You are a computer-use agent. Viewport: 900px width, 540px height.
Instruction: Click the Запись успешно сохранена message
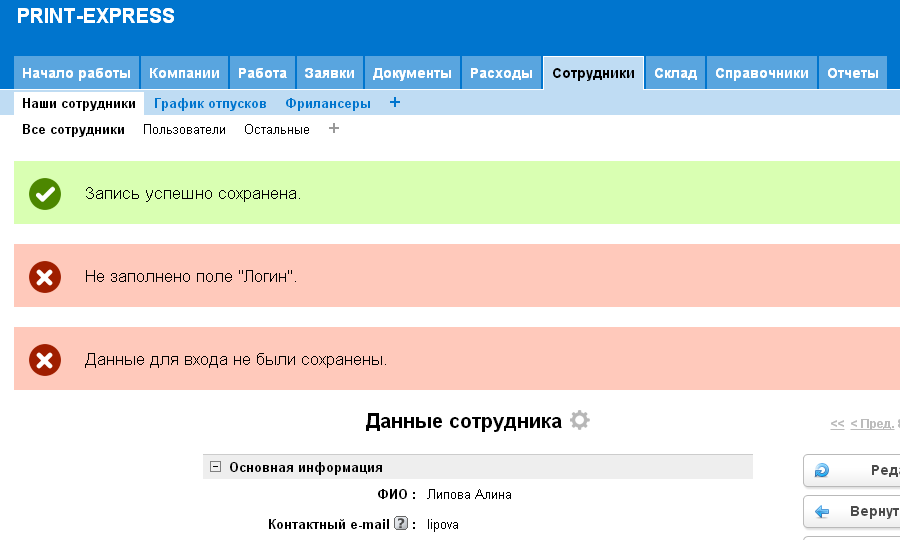[x=193, y=193]
